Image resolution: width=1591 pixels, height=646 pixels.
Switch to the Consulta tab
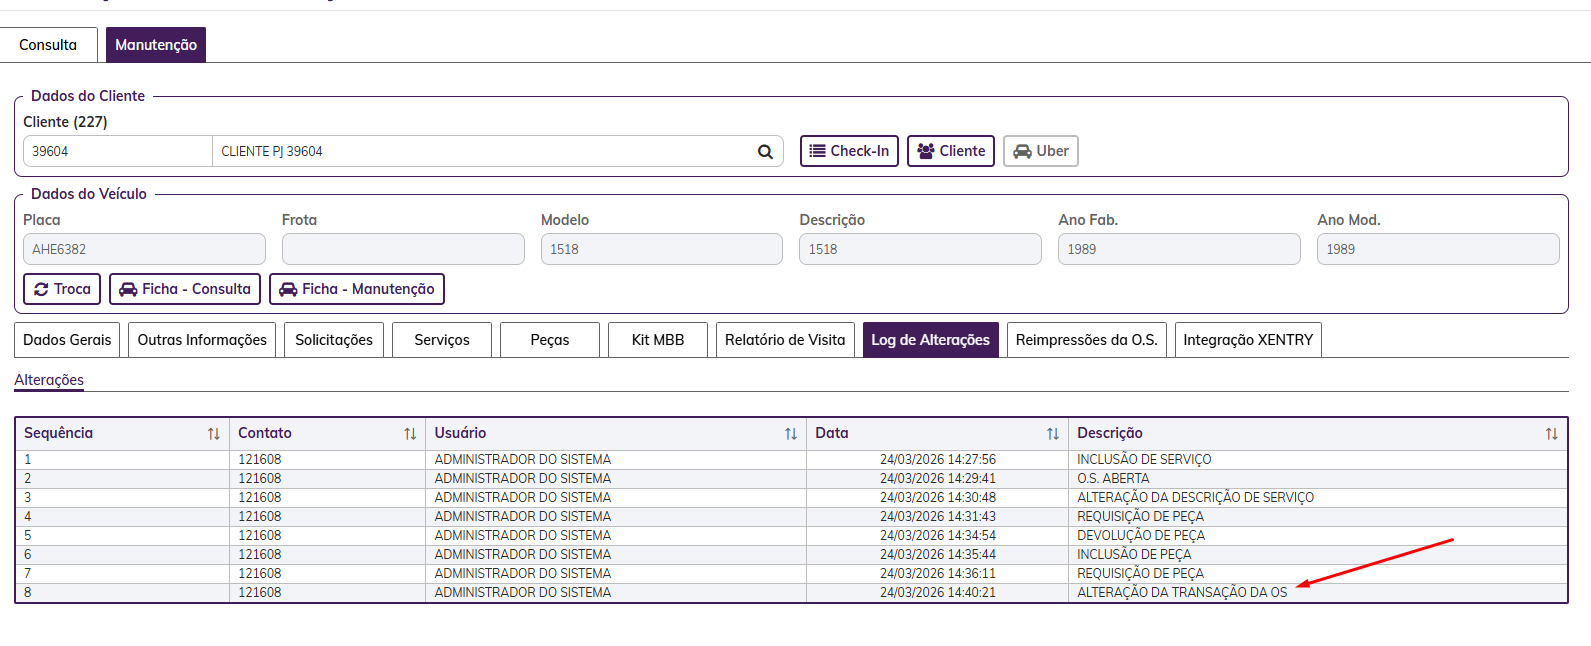[48, 45]
